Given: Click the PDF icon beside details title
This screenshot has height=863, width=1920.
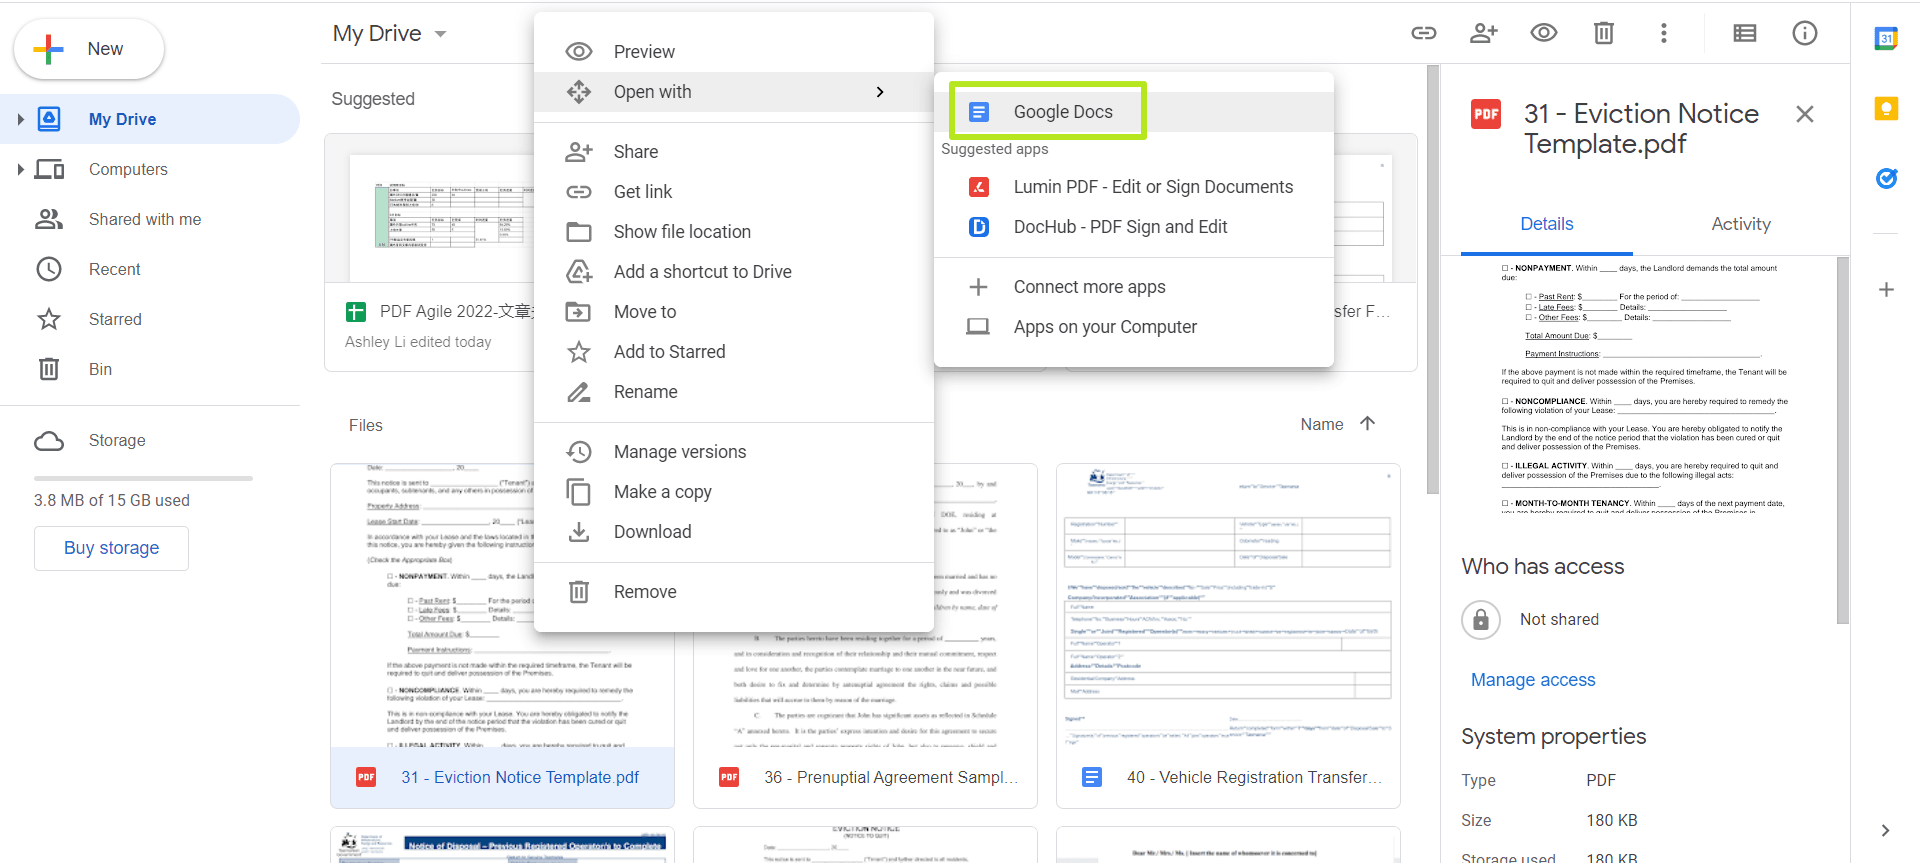Looking at the screenshot, I should click(1486, 114).
